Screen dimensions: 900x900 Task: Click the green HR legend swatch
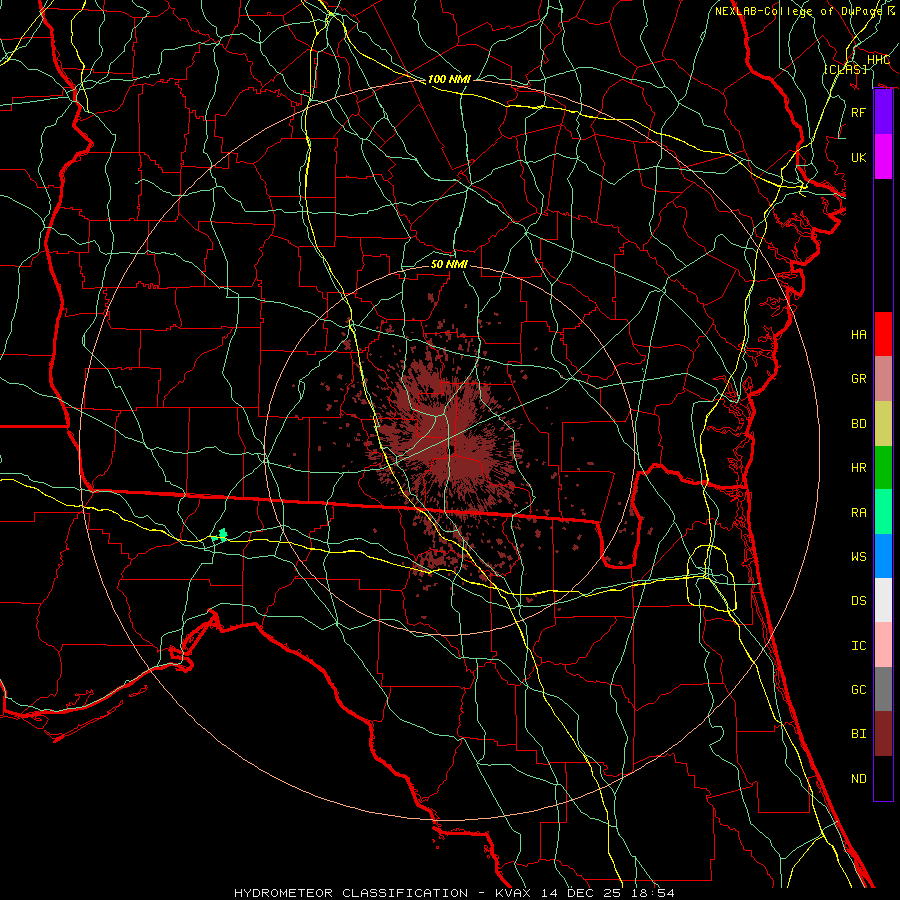pyautogui.click(x=883, y=467)
